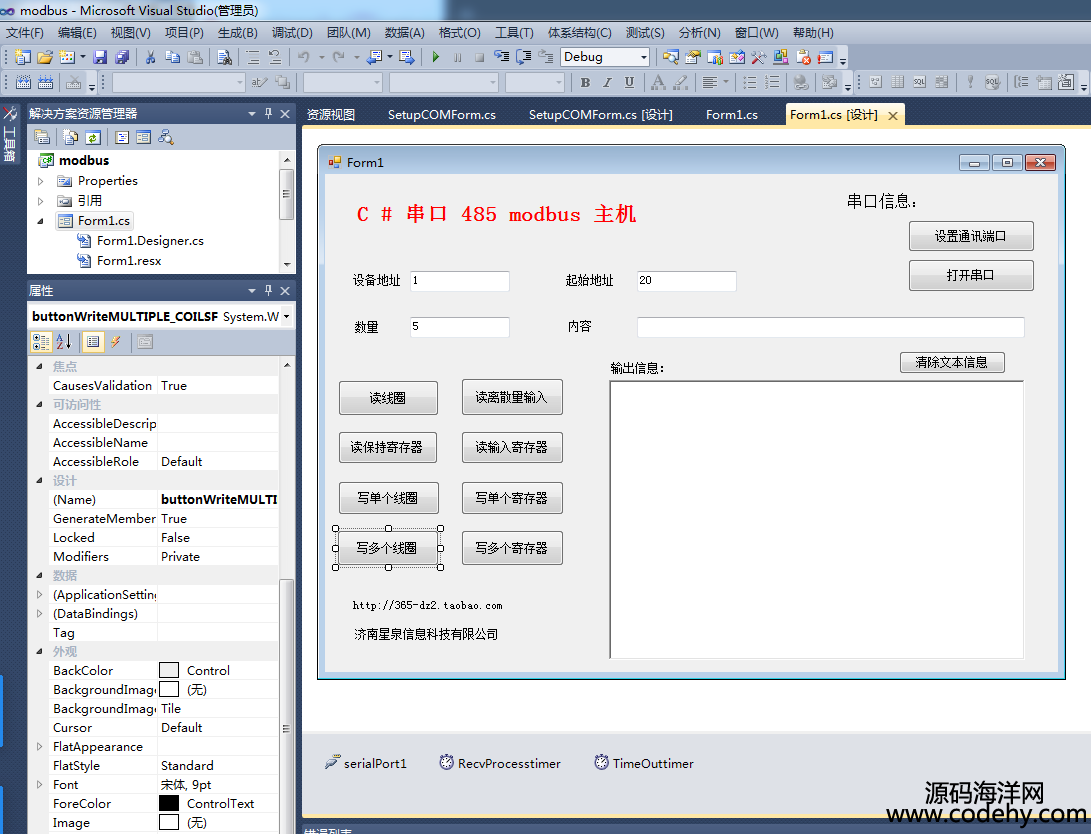Sort properties alphabetically with A-Z icon

click(63, 342)
